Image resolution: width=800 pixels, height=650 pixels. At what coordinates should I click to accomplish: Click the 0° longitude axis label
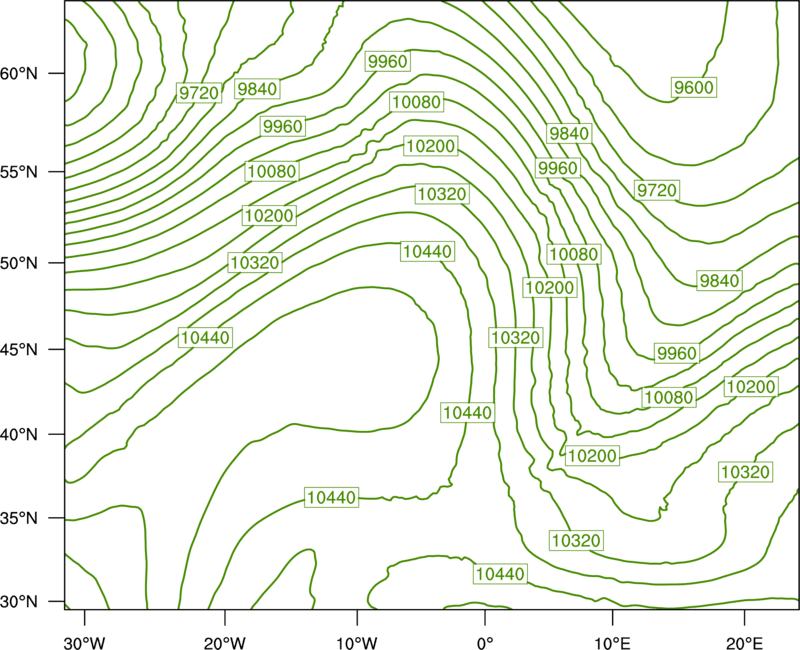(x=485, y=643)
